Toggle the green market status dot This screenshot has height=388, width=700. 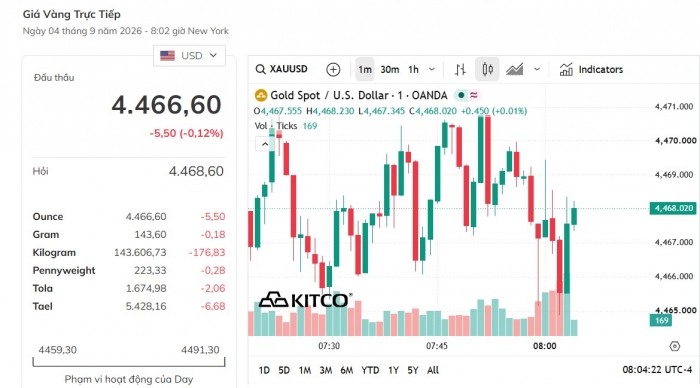[461, 95]
